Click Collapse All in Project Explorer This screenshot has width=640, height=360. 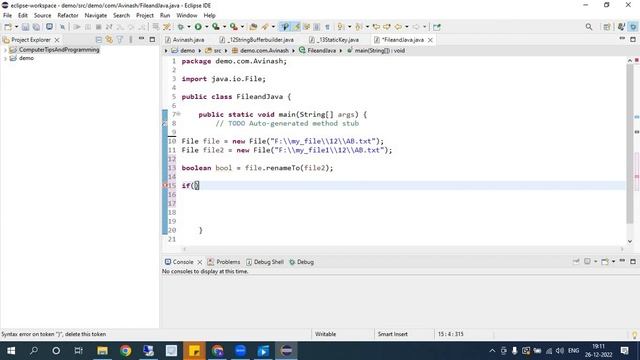(98, 40)
